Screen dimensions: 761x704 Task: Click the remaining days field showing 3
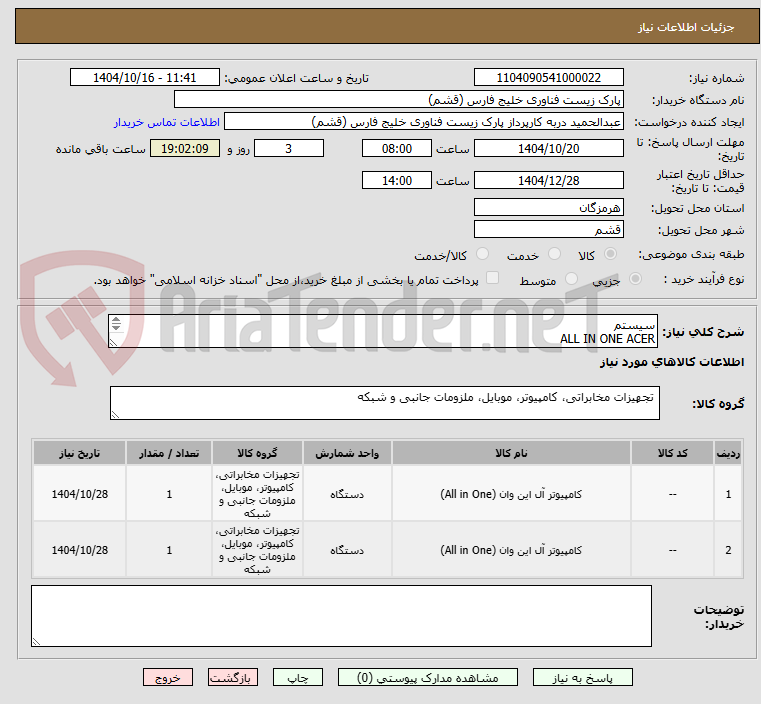point(289,148)
